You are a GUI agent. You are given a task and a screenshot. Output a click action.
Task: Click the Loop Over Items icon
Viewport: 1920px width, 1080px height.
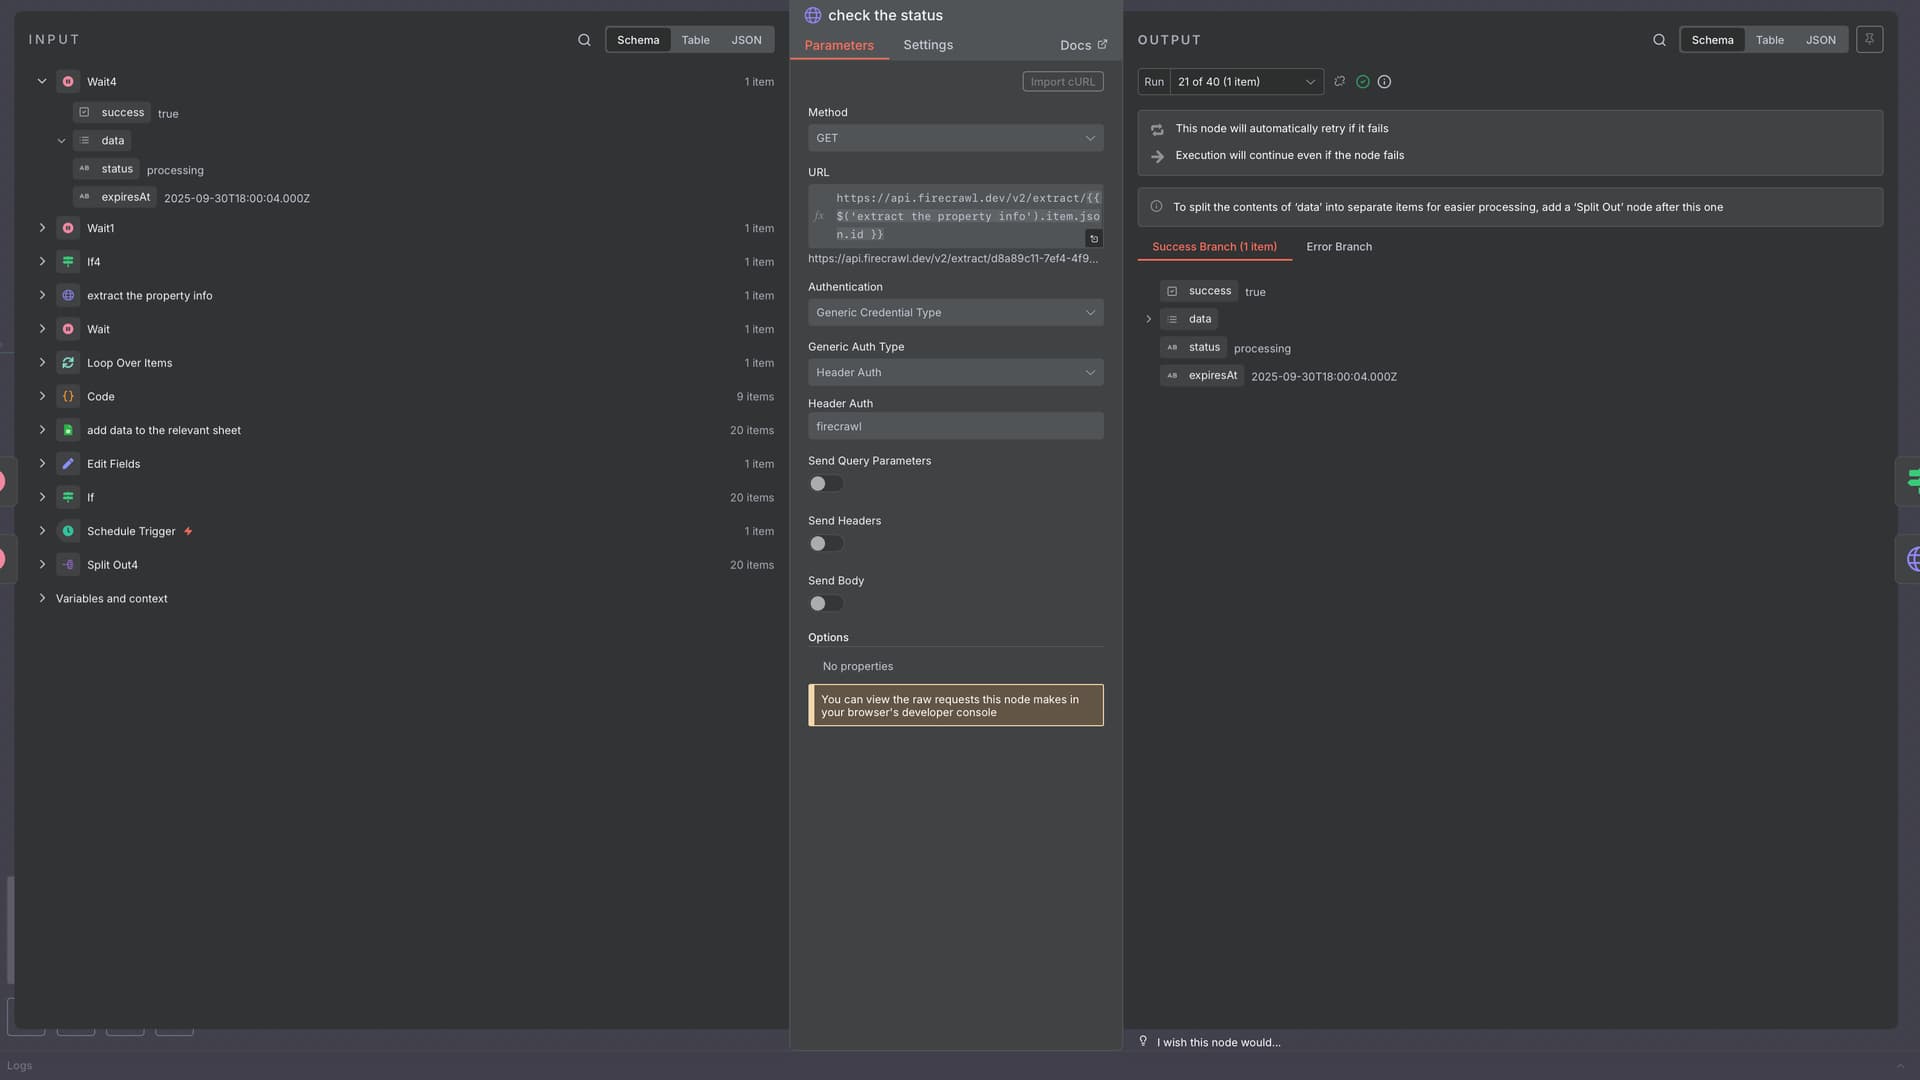[68, 363]
